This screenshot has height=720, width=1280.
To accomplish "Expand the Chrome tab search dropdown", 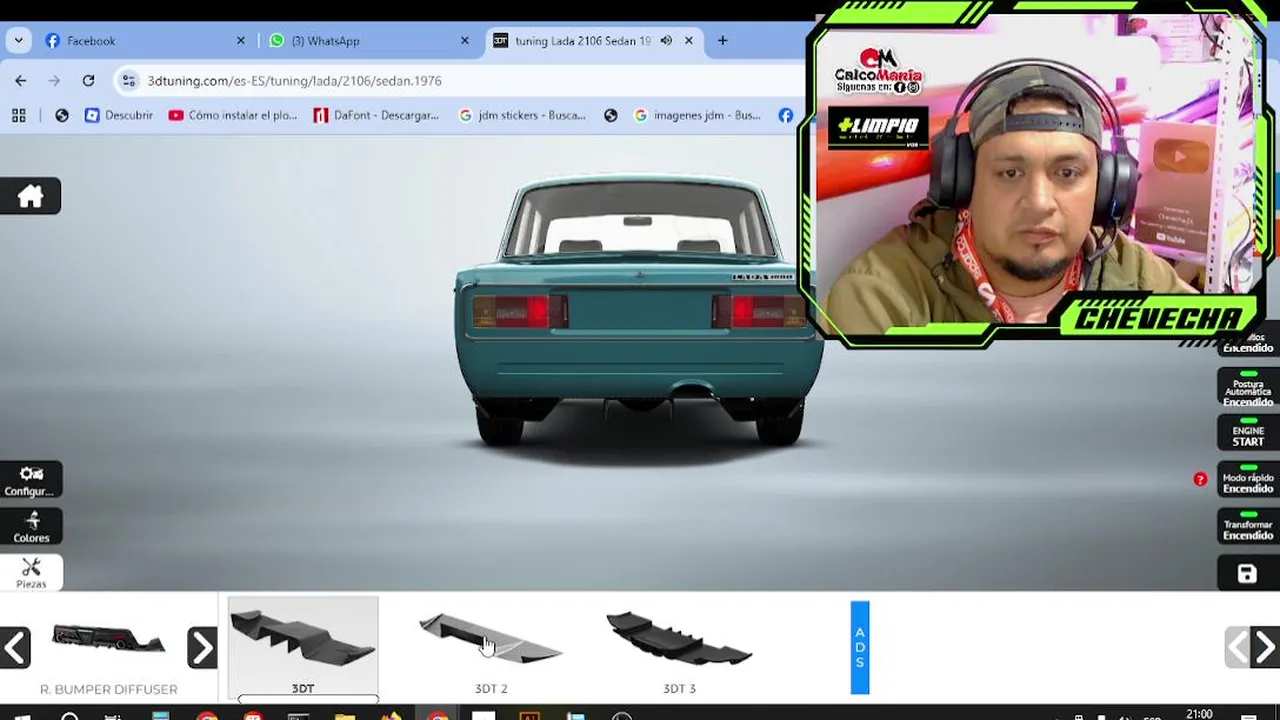I will pyautogui.click(x=18, y=41).
